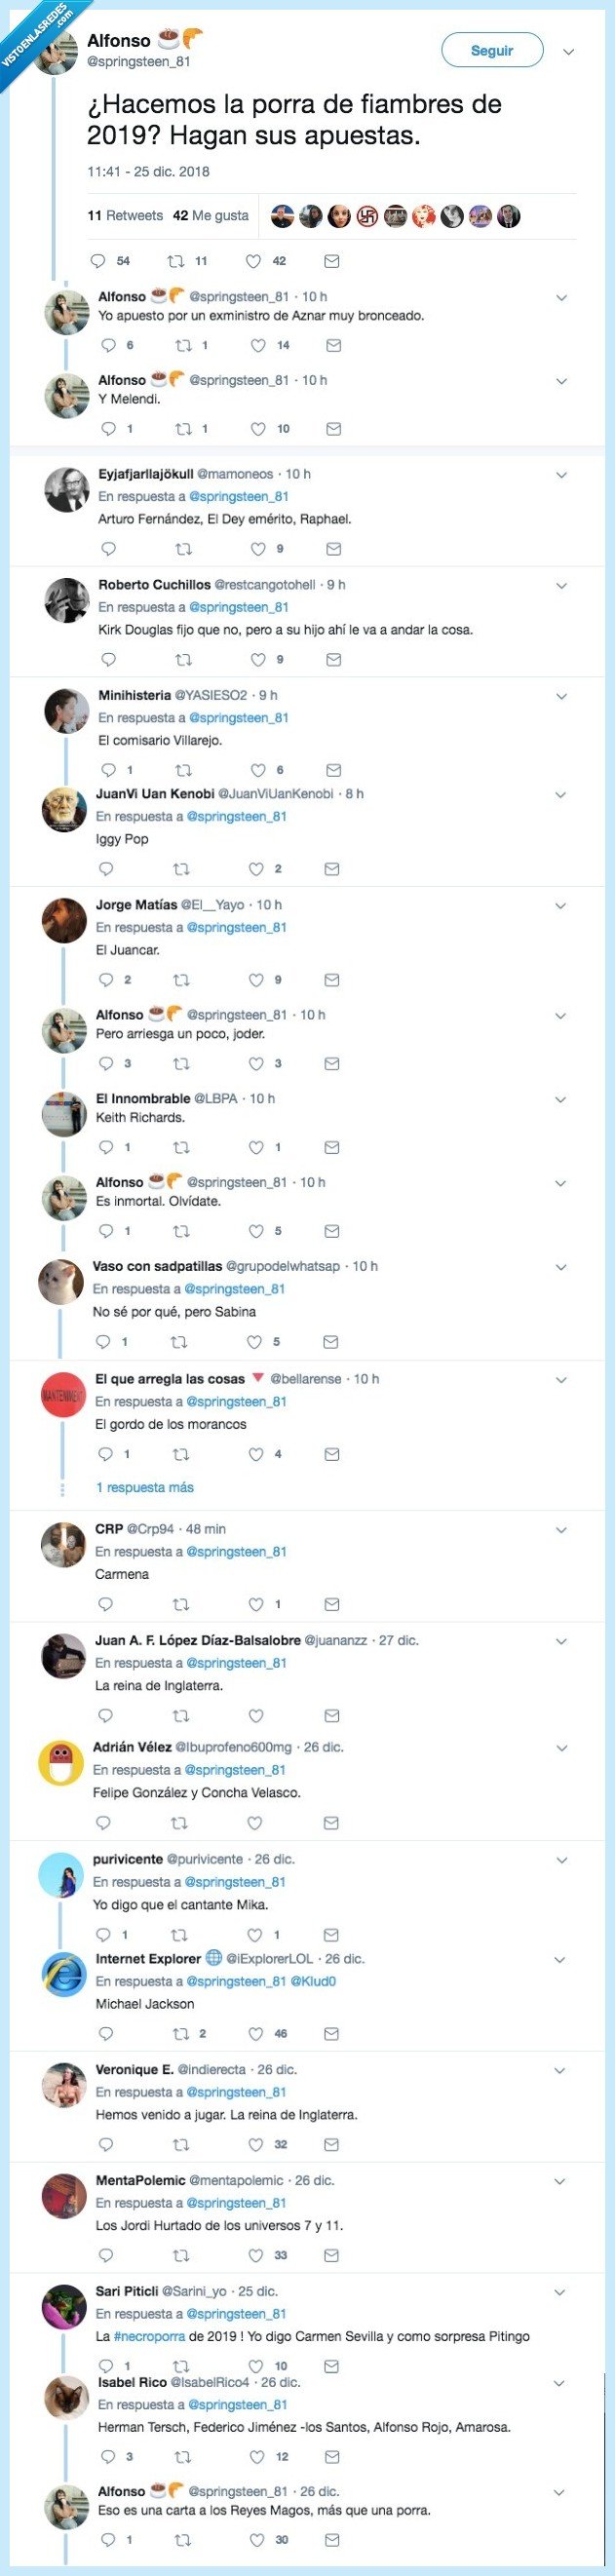This screenshot has height=2576, width=615.
Task: Show '1 respuesta más' hidden reply
Action: (x=145, y=1487)
